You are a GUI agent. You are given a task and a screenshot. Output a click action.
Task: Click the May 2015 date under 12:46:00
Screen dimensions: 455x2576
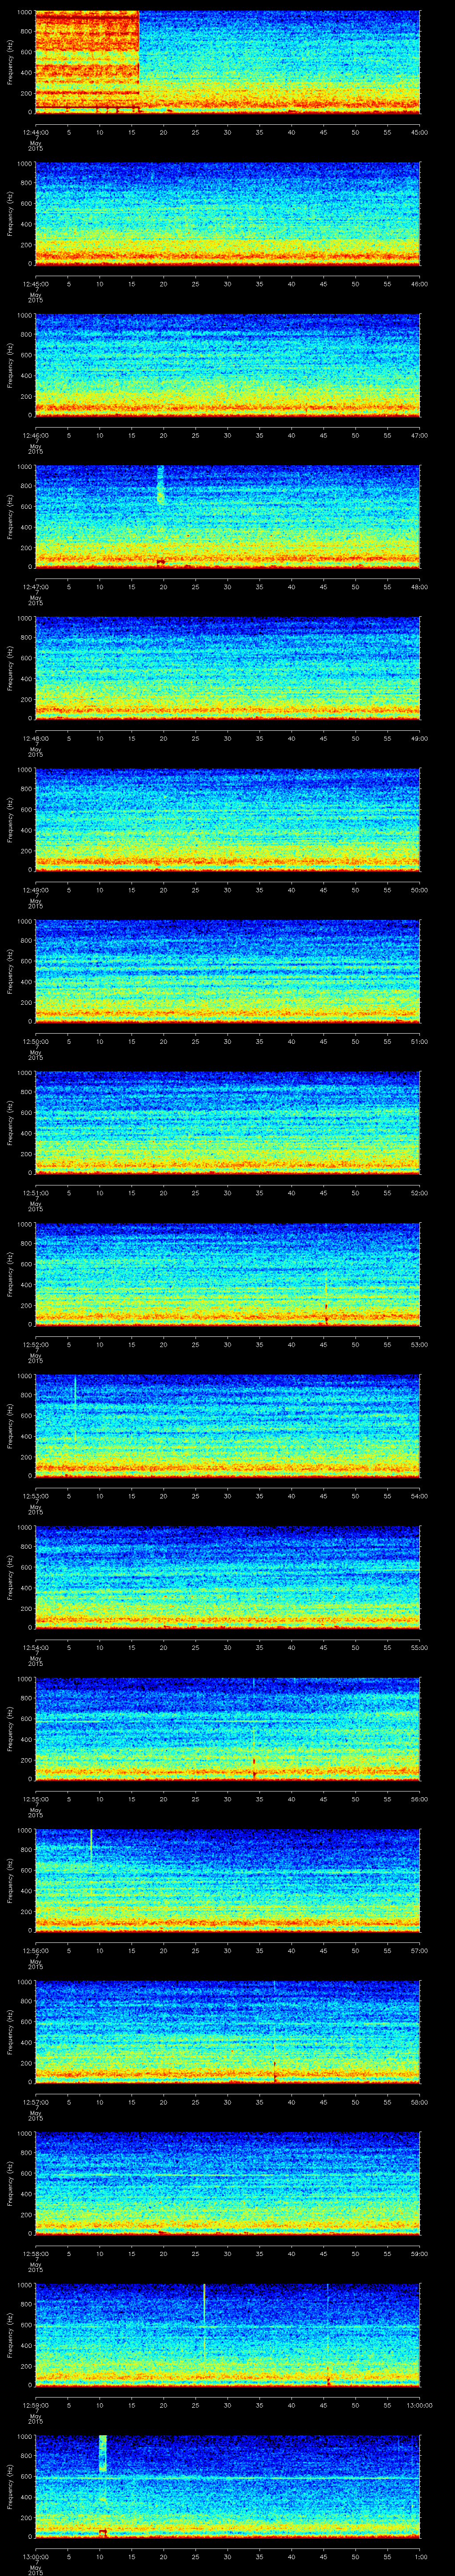coord(35,449)
